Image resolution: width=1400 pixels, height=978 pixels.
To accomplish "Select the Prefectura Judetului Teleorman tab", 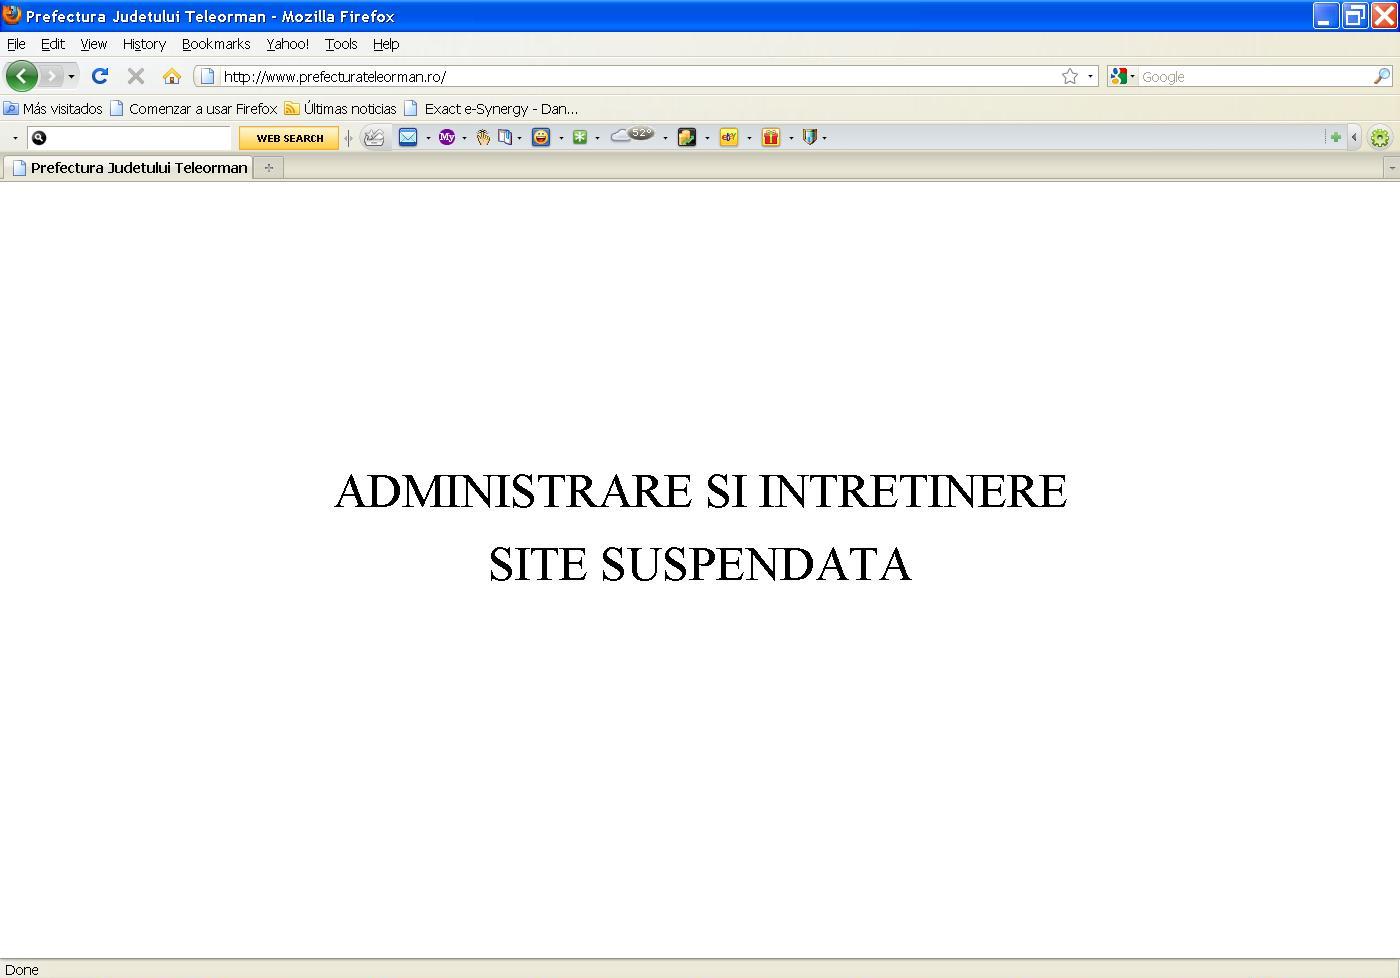I will click(128, 168).
